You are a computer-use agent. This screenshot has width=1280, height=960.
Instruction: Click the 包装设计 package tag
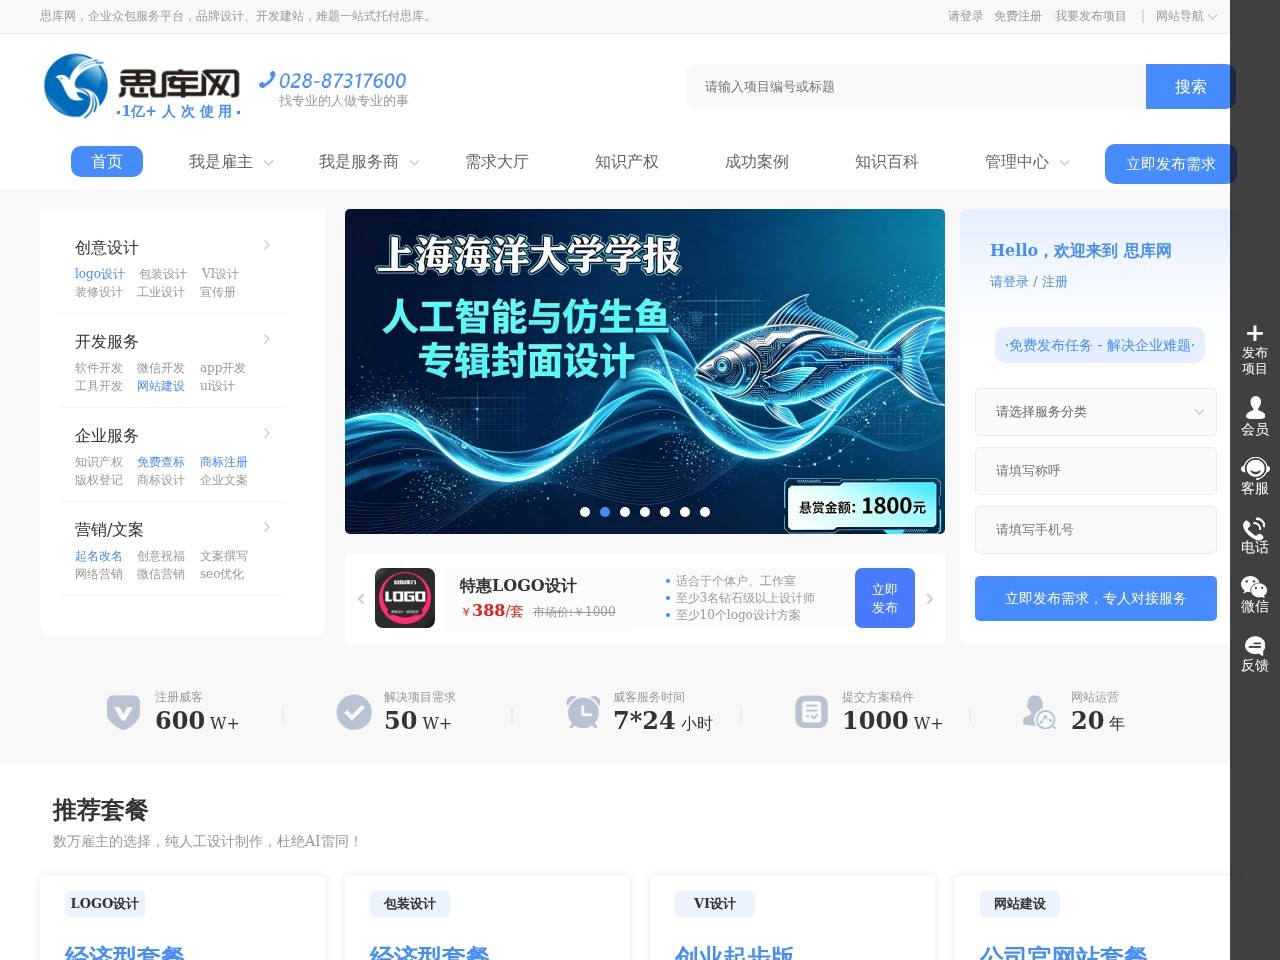coord(410,904)
